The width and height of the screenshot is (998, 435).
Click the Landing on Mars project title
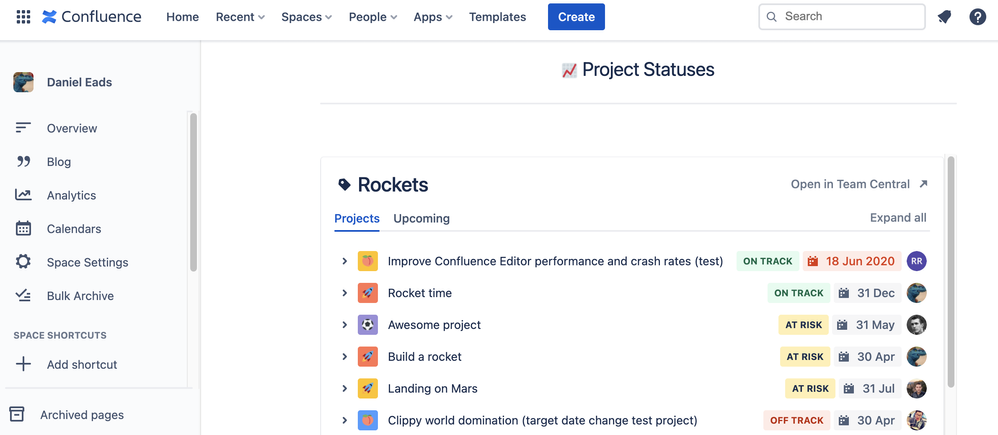tap(433, 389)
